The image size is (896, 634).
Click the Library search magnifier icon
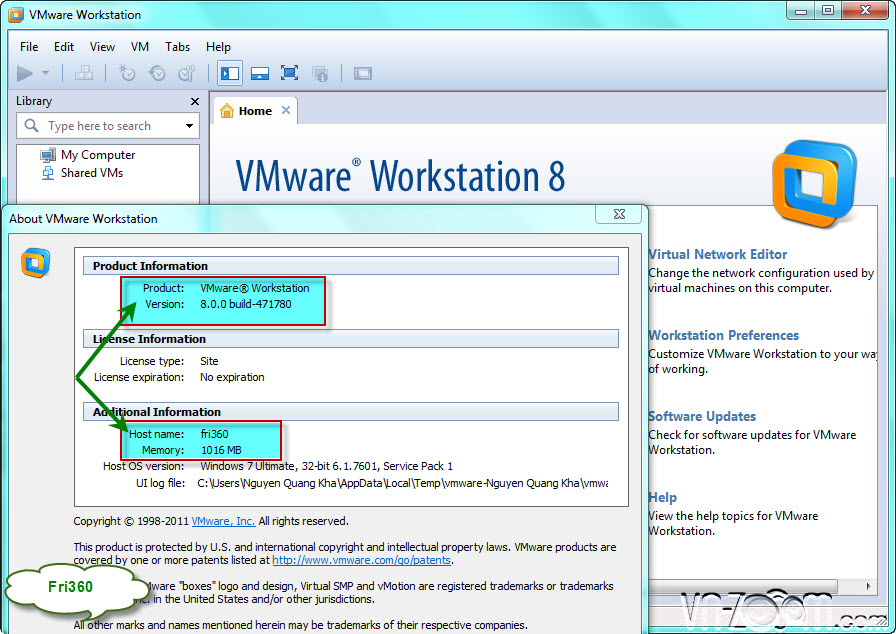pos(31,125)
